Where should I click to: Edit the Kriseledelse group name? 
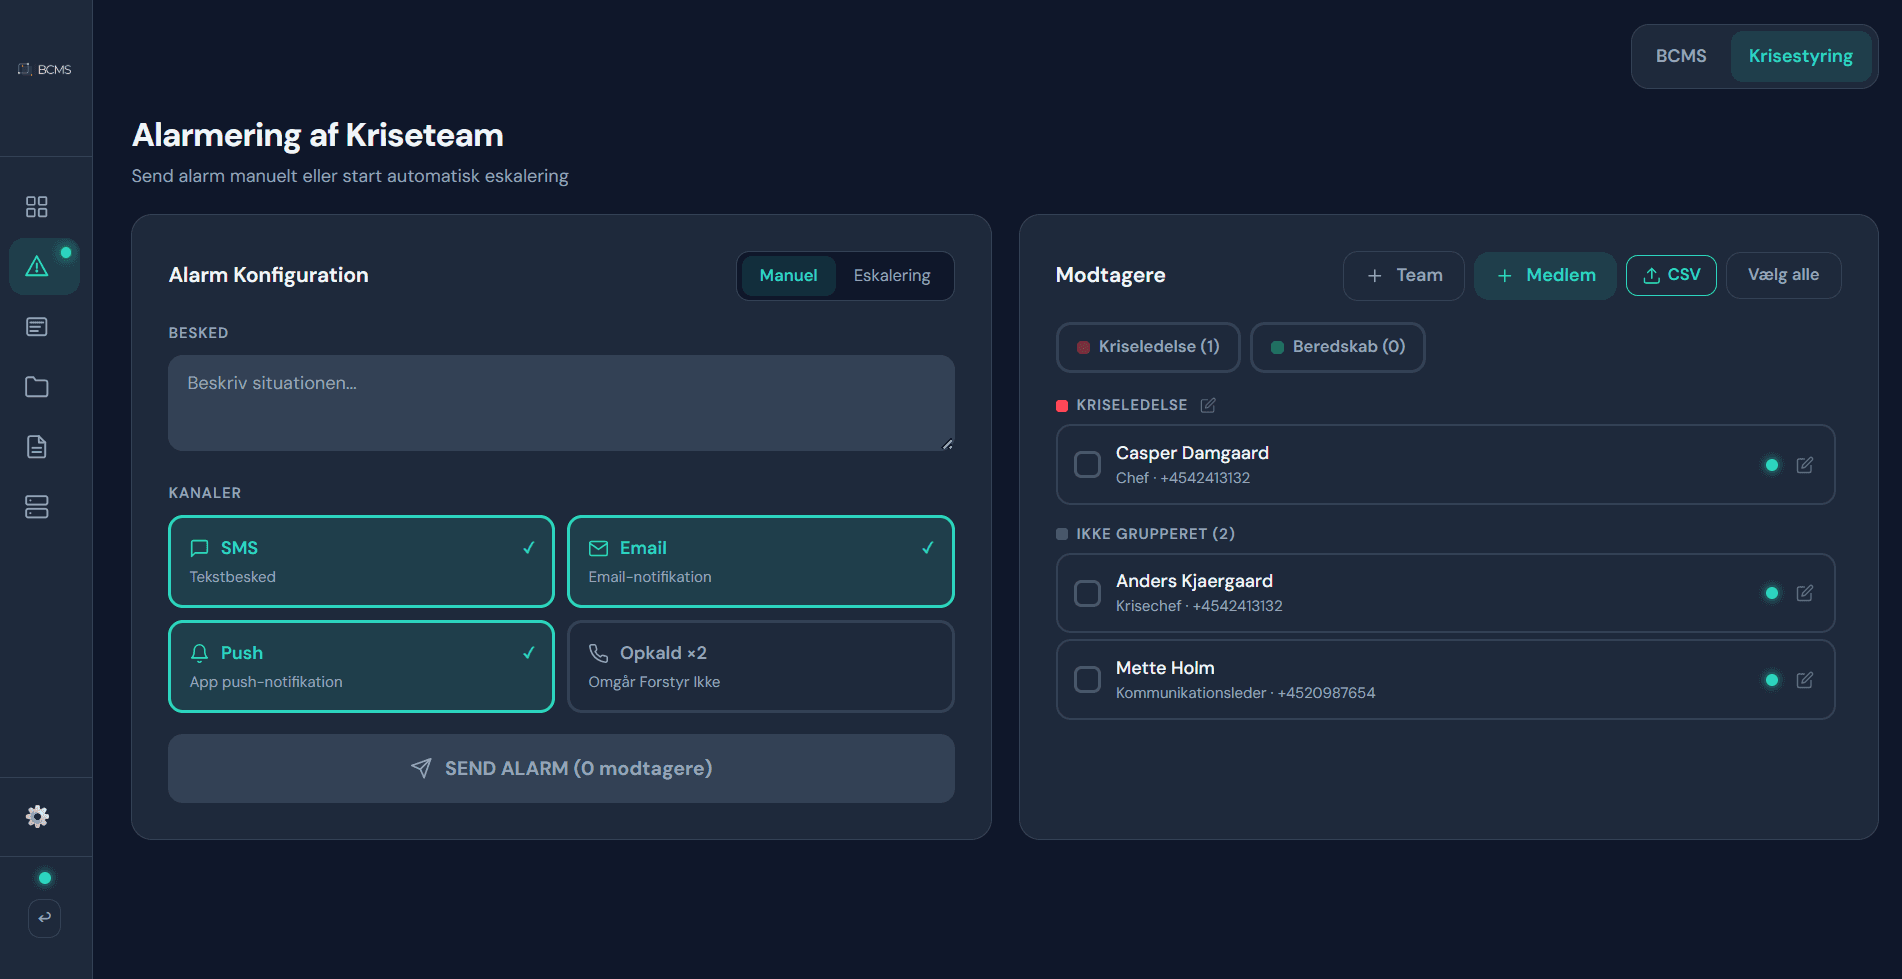pyautogui.click(x=1208, y=405)
